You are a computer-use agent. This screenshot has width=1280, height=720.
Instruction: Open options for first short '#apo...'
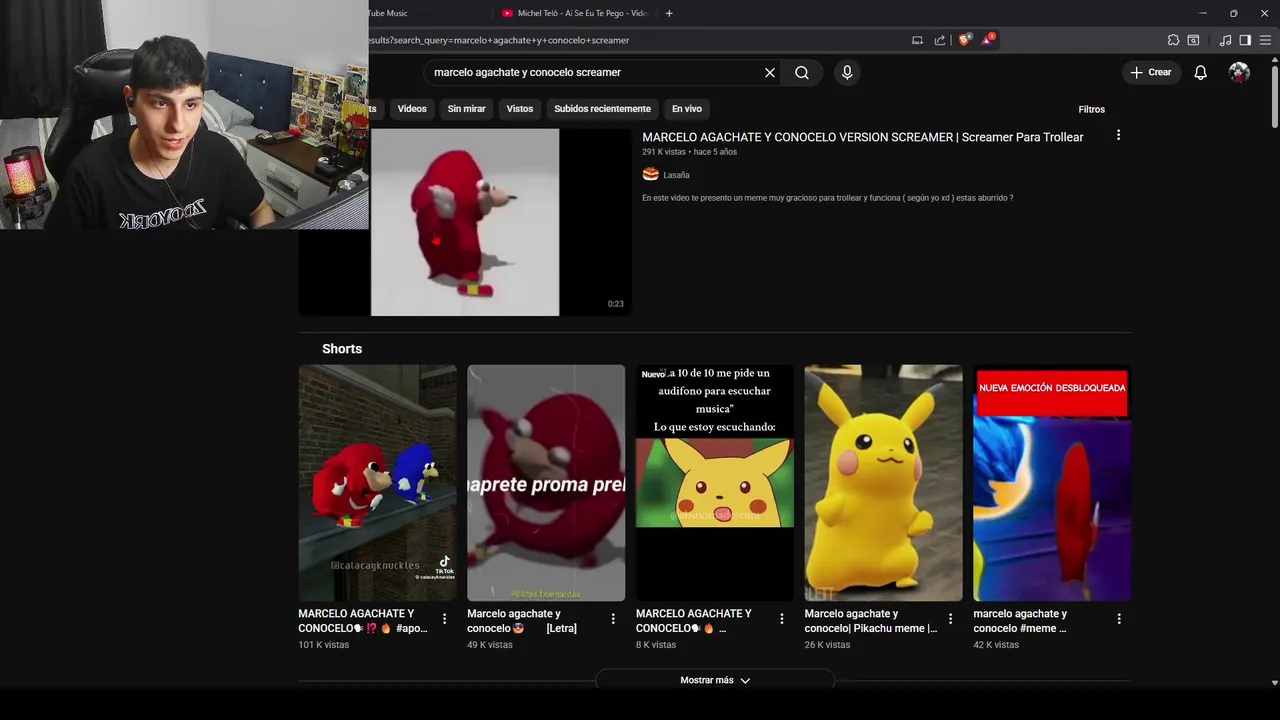pyautogui.click(x=444, y=619)
